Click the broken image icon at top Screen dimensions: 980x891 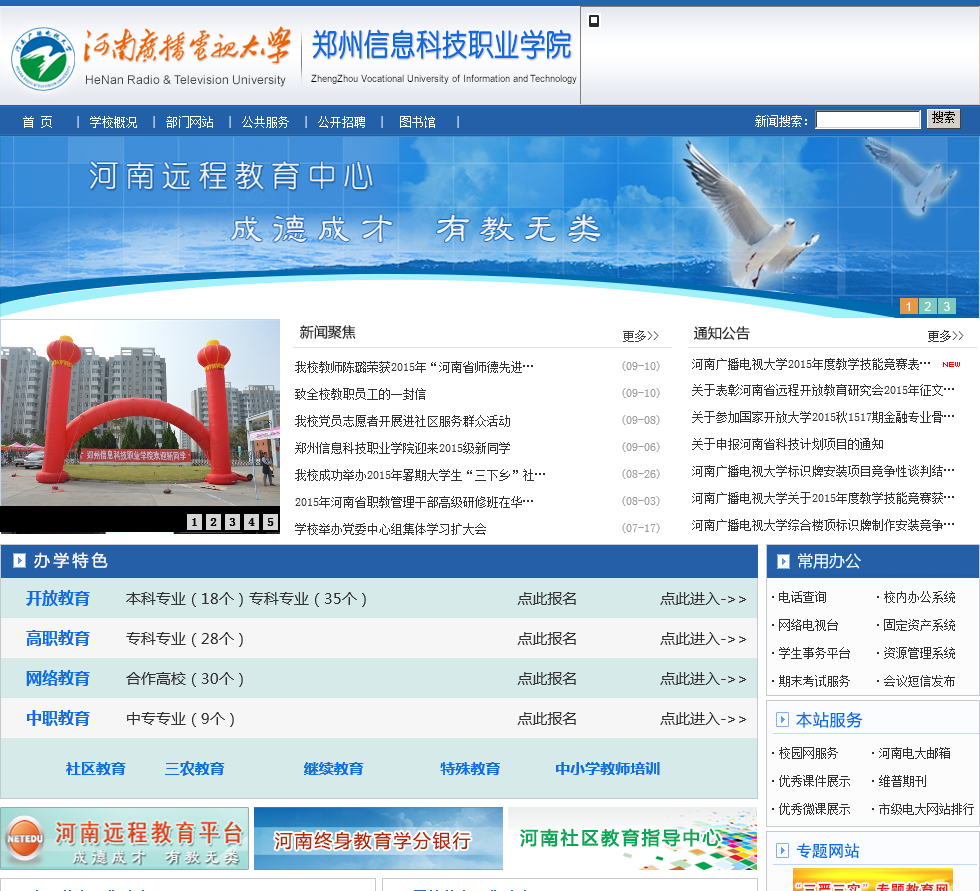point(594,21)
